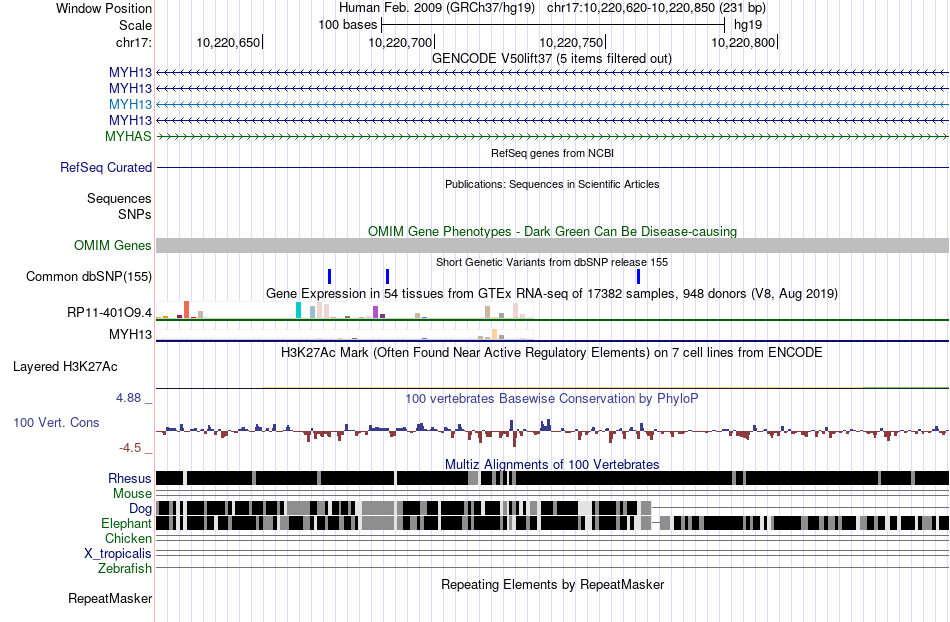This screenshot has width=950, height=622.
Task: Click the light blue MYH13 transcript label
Action: coord(130,104)
